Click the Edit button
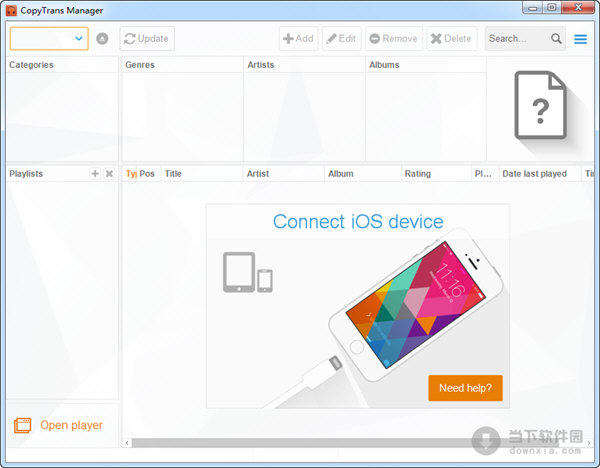Viewport: 600px width, 468px height. [342, 39]
